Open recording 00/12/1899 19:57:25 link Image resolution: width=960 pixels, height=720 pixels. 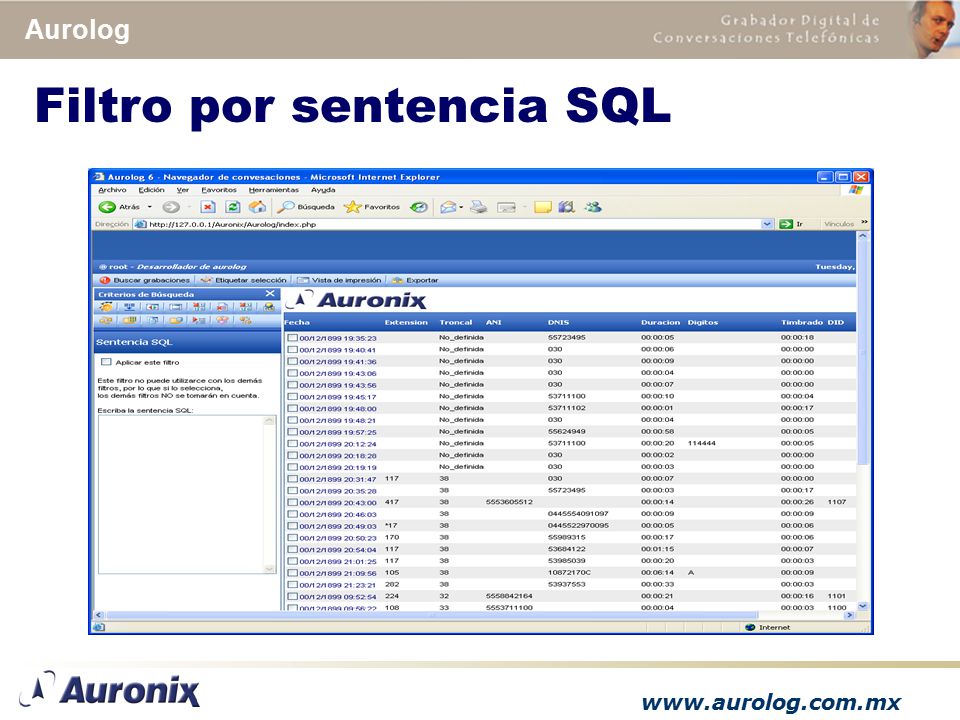338,432
